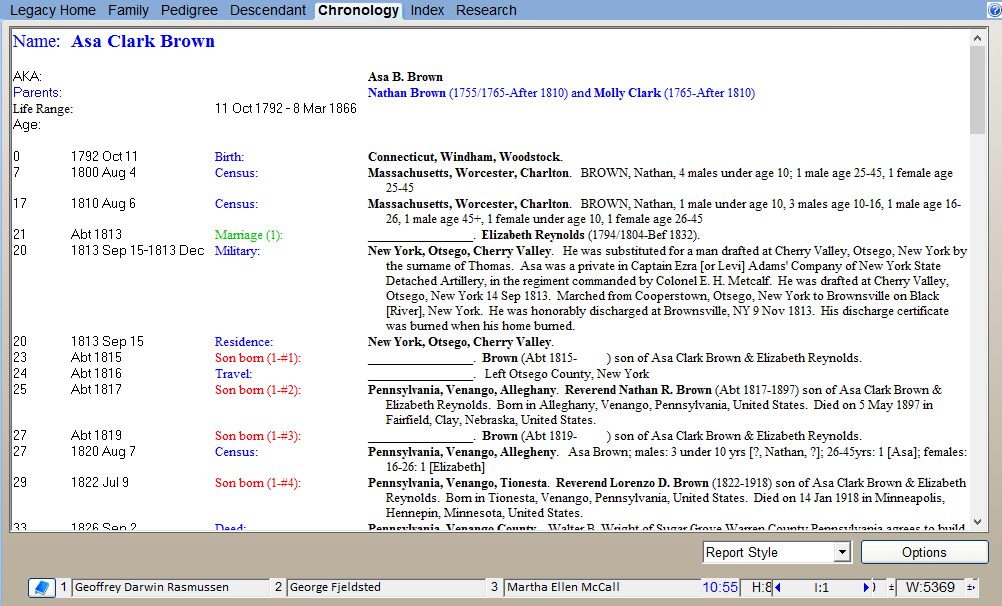Screen dimensions: 1002x606
Task: Click the Son born (1-#1): label
Action: click(258, 358)
